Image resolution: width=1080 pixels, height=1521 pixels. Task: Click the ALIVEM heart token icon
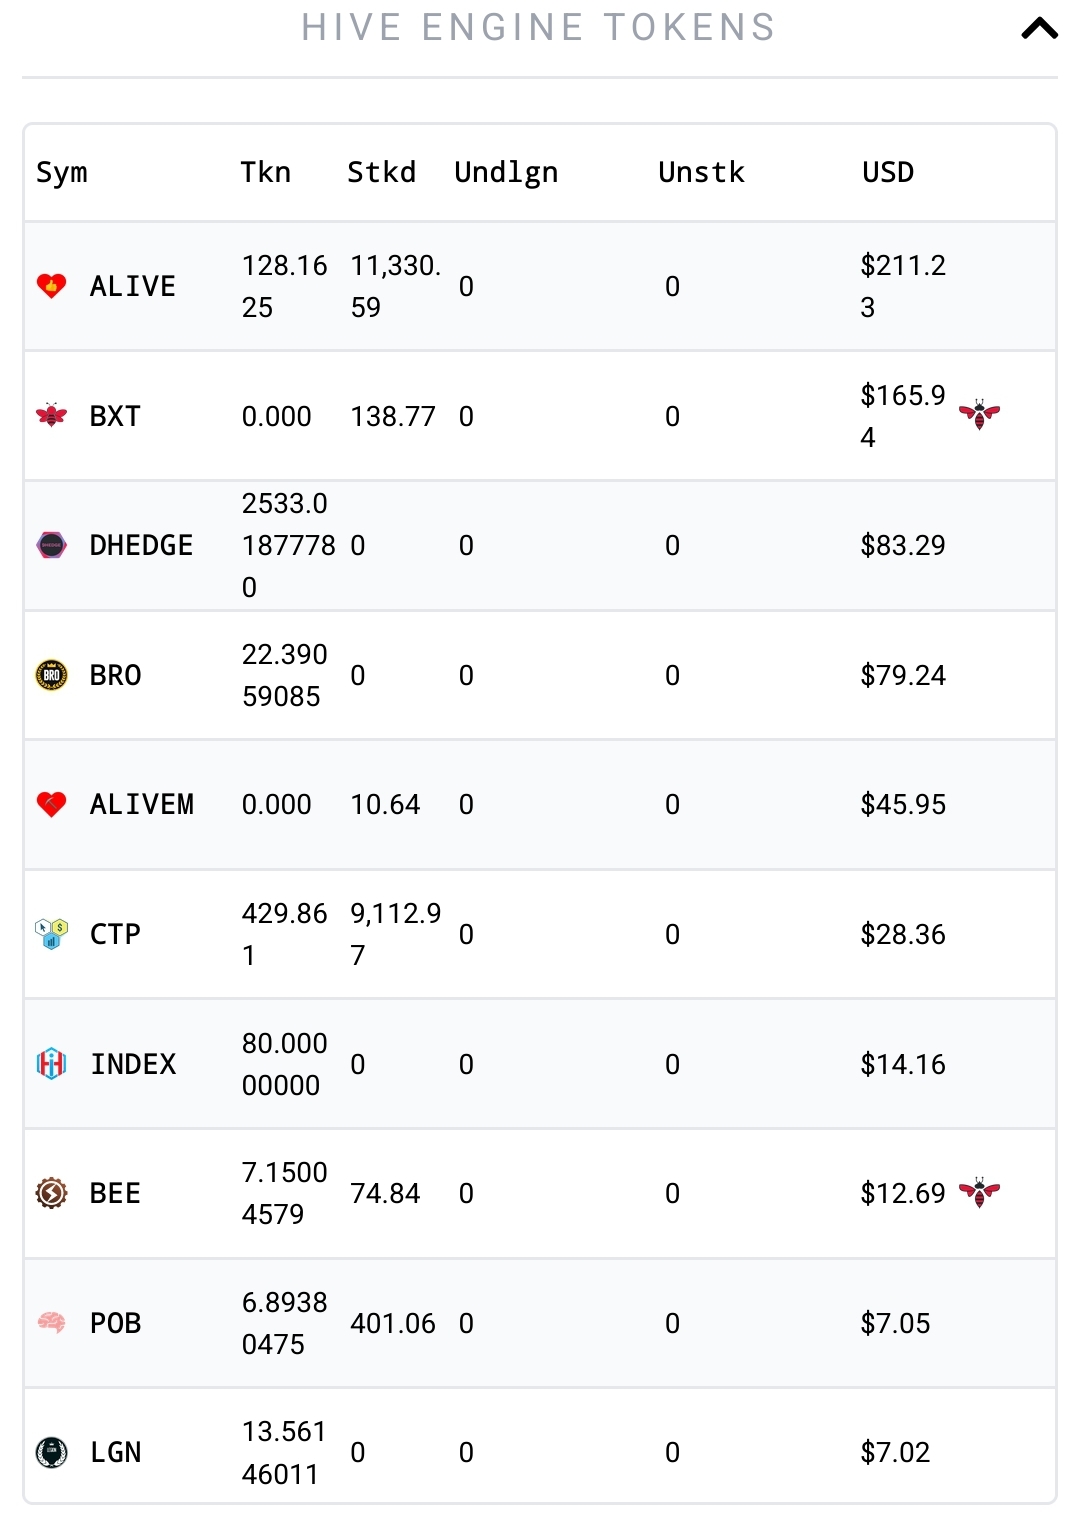tap(51, 804)
